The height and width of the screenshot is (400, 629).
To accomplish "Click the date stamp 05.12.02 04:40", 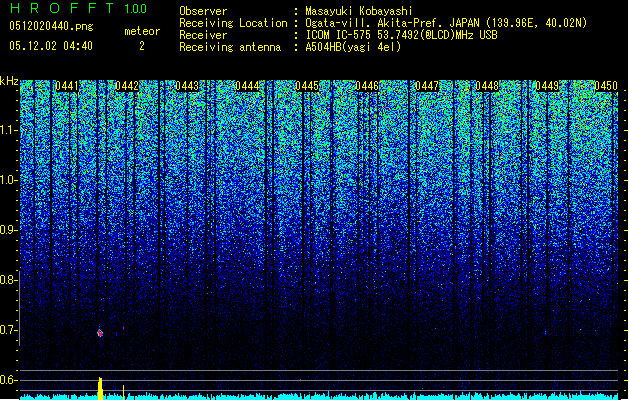I will (x=51, y=46).
